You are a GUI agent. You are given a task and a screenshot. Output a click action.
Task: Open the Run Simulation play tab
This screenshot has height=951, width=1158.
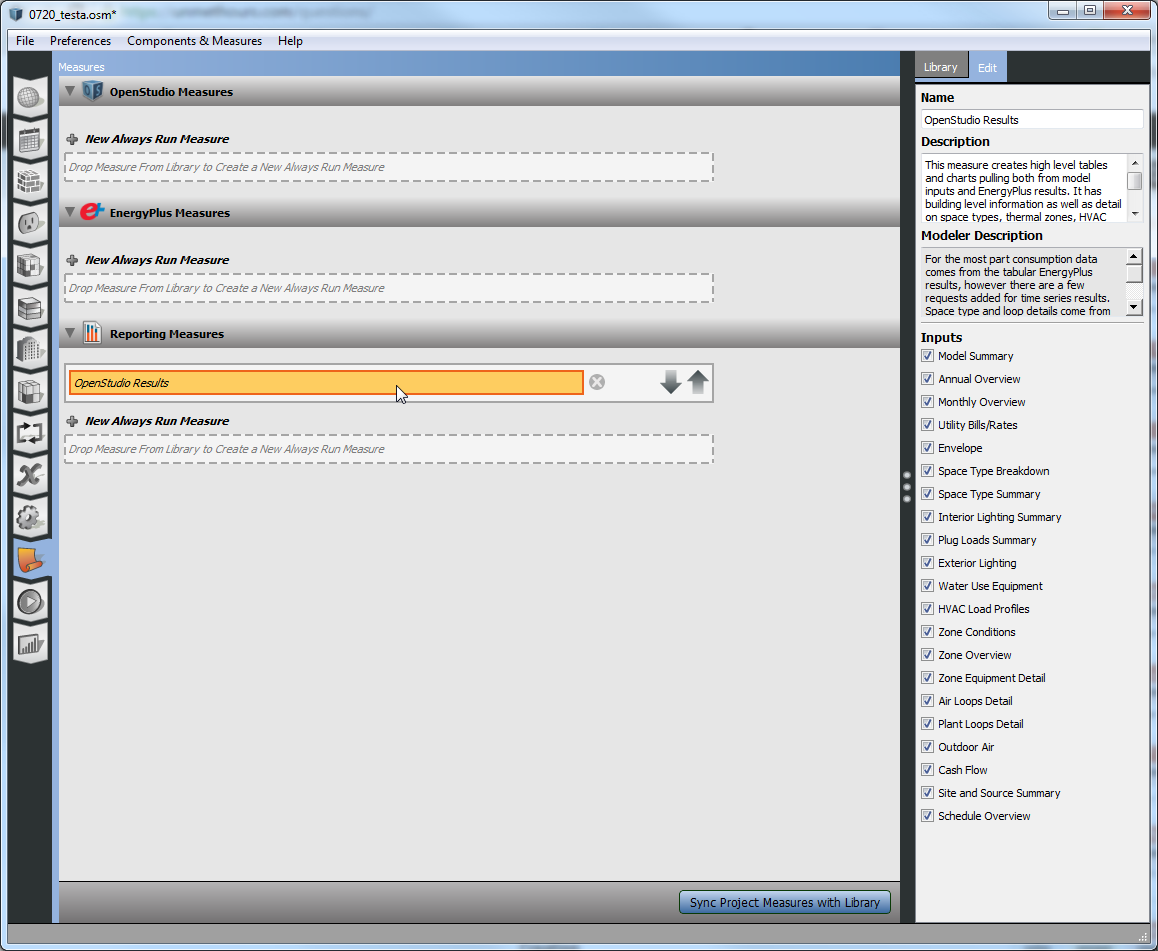pyautogui.click(x=30, y=602)
